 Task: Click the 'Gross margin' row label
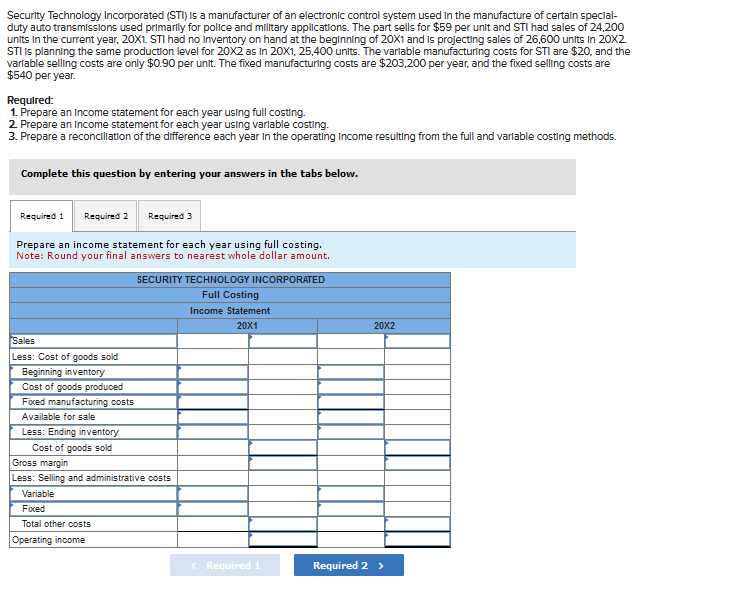click(x=40, y=463)
